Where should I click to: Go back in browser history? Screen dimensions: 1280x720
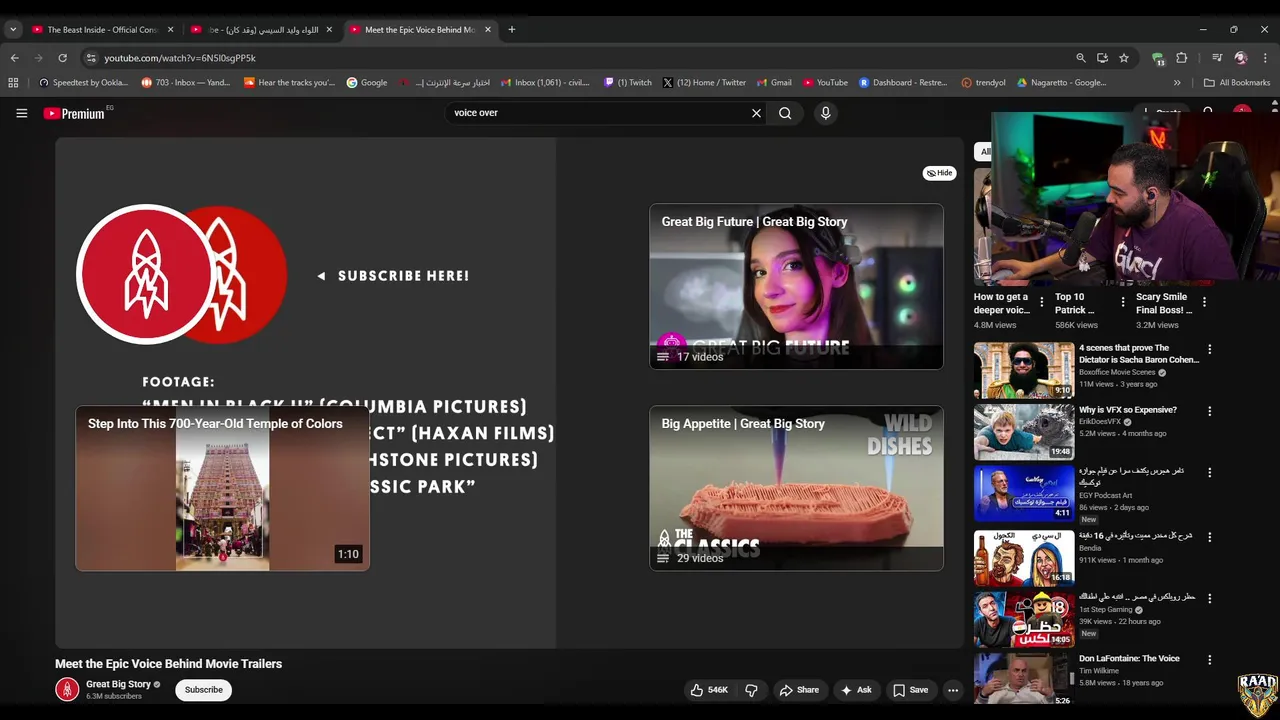[14, 58]
